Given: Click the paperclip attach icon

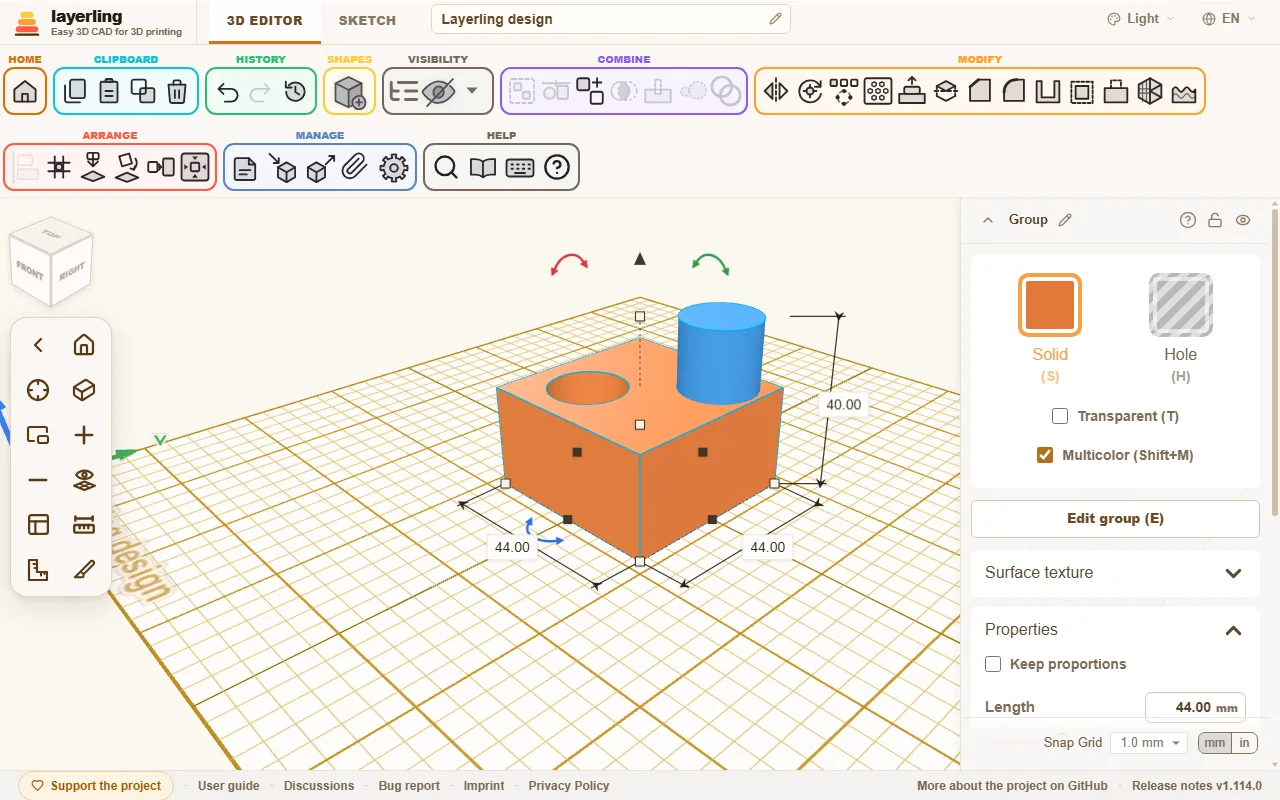Looking at the screenshot, I should (x=354, y=168).
